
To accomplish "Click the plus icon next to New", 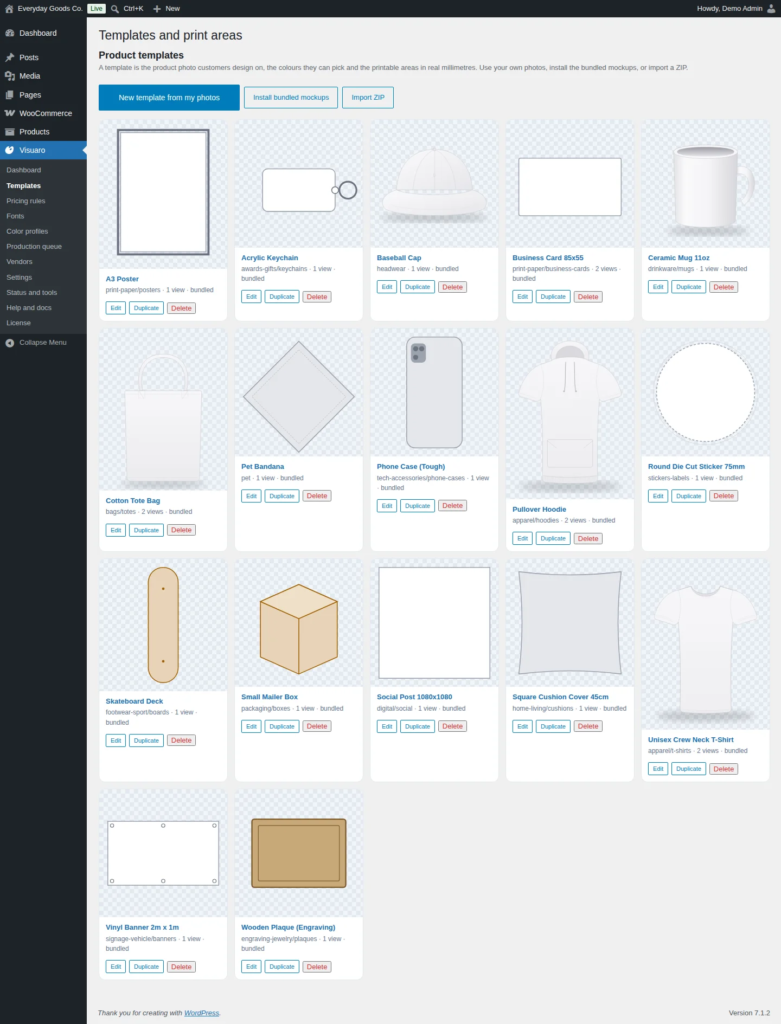I will [x=157, y=8].
